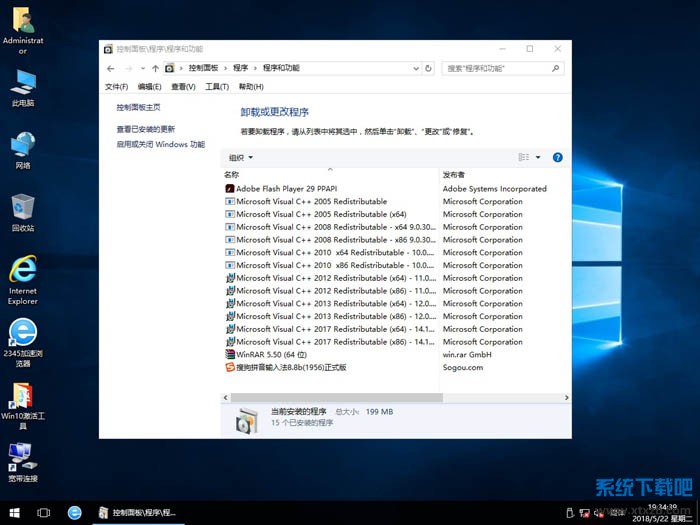
Task: Click the back arrow in the window
Action: [x=111, y=68]
